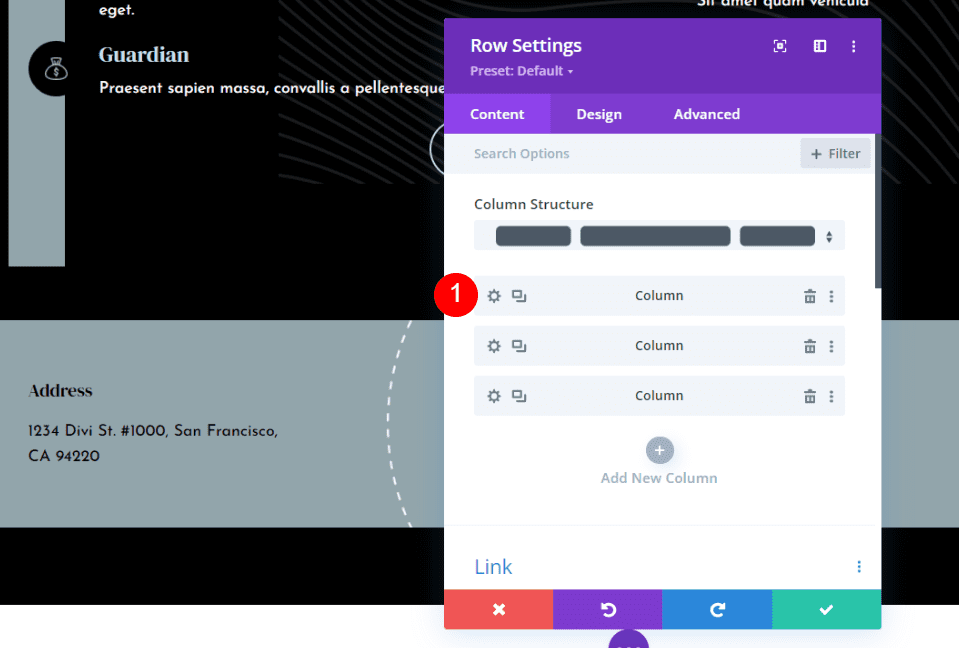Open the Link section options menu
The height and width of the screenshot is (648, 959).
click(x=858, y=566)
